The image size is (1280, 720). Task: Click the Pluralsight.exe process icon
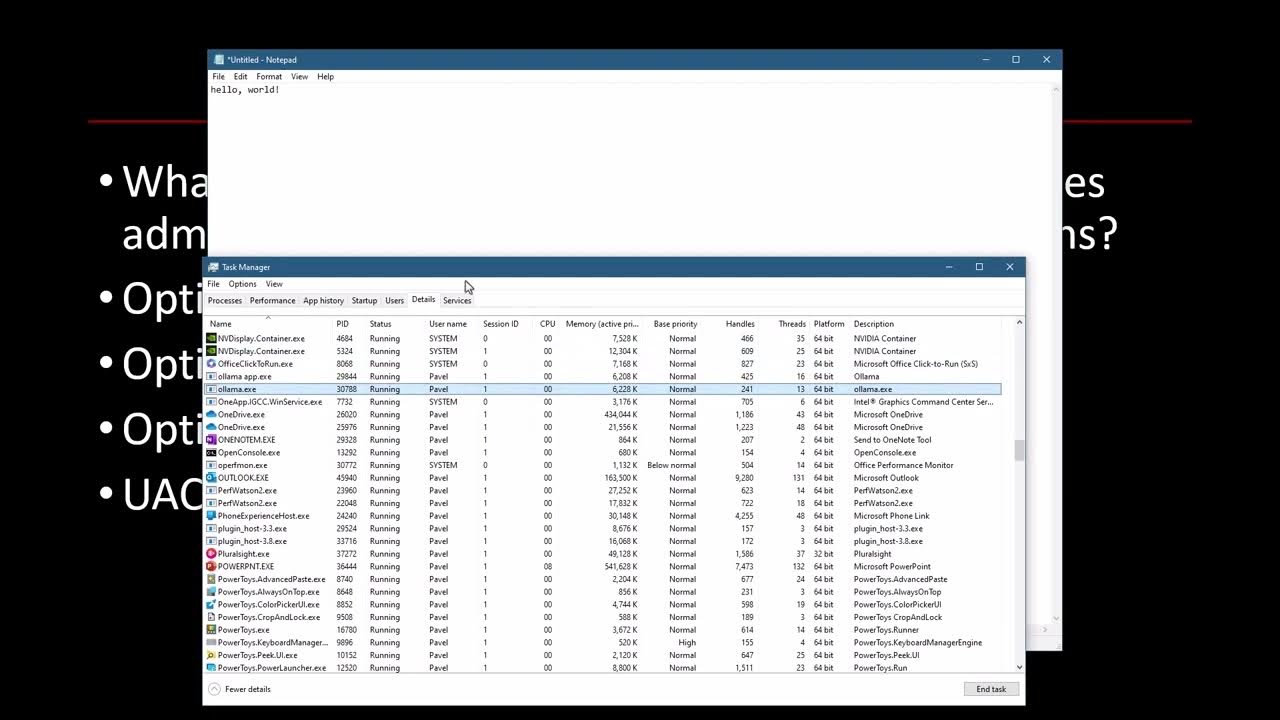211,554
